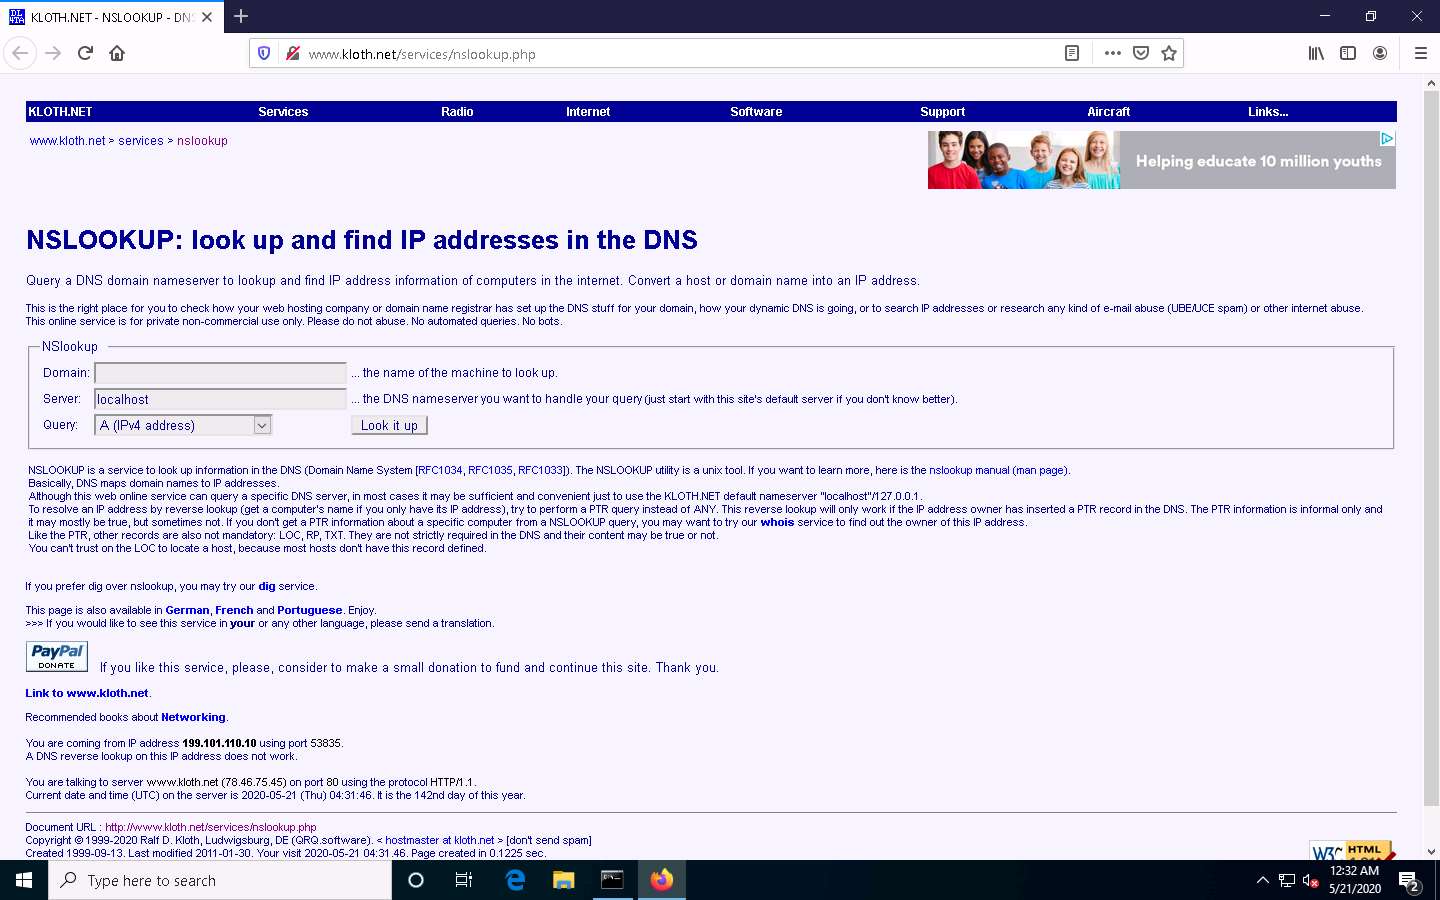The image size is (1440, 900).
Task: Open the Radio menu
Action: tap(457, 112)
